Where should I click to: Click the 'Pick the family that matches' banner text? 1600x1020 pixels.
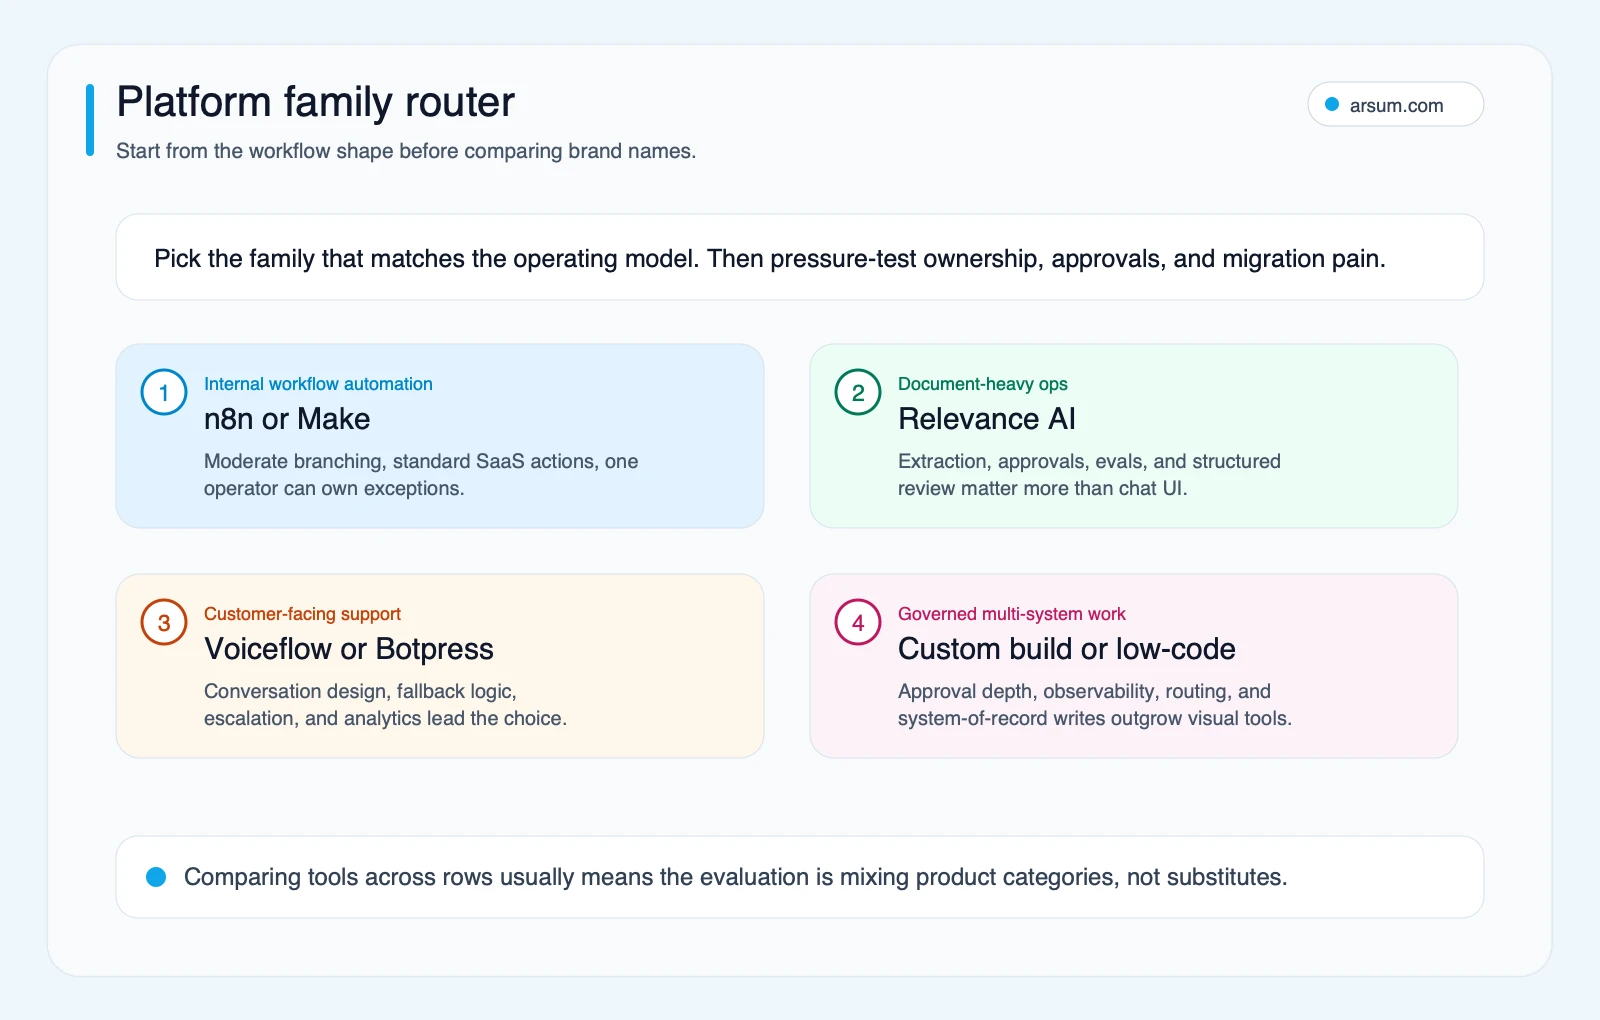(770, 258)
